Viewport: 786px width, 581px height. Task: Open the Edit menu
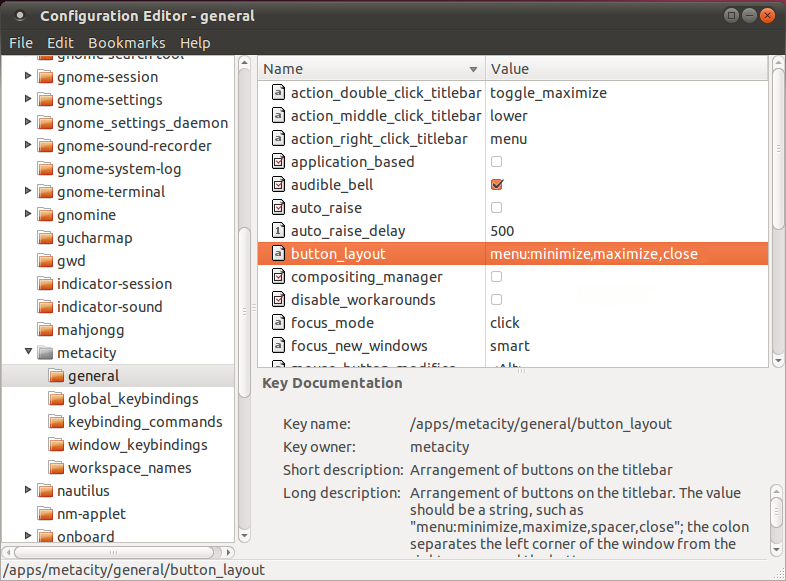pyautogui.click(x=60, y=43)
